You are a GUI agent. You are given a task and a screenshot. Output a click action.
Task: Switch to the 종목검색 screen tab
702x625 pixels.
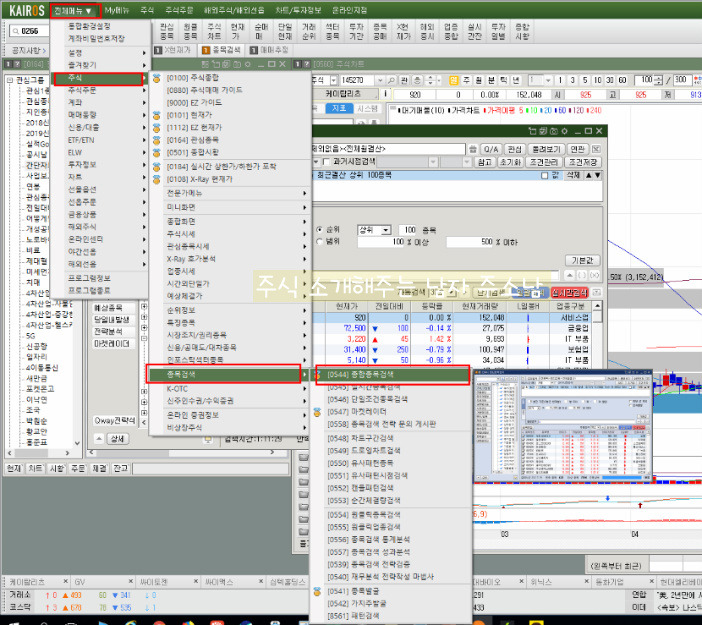pyautogui.click(x=222, y=50)
